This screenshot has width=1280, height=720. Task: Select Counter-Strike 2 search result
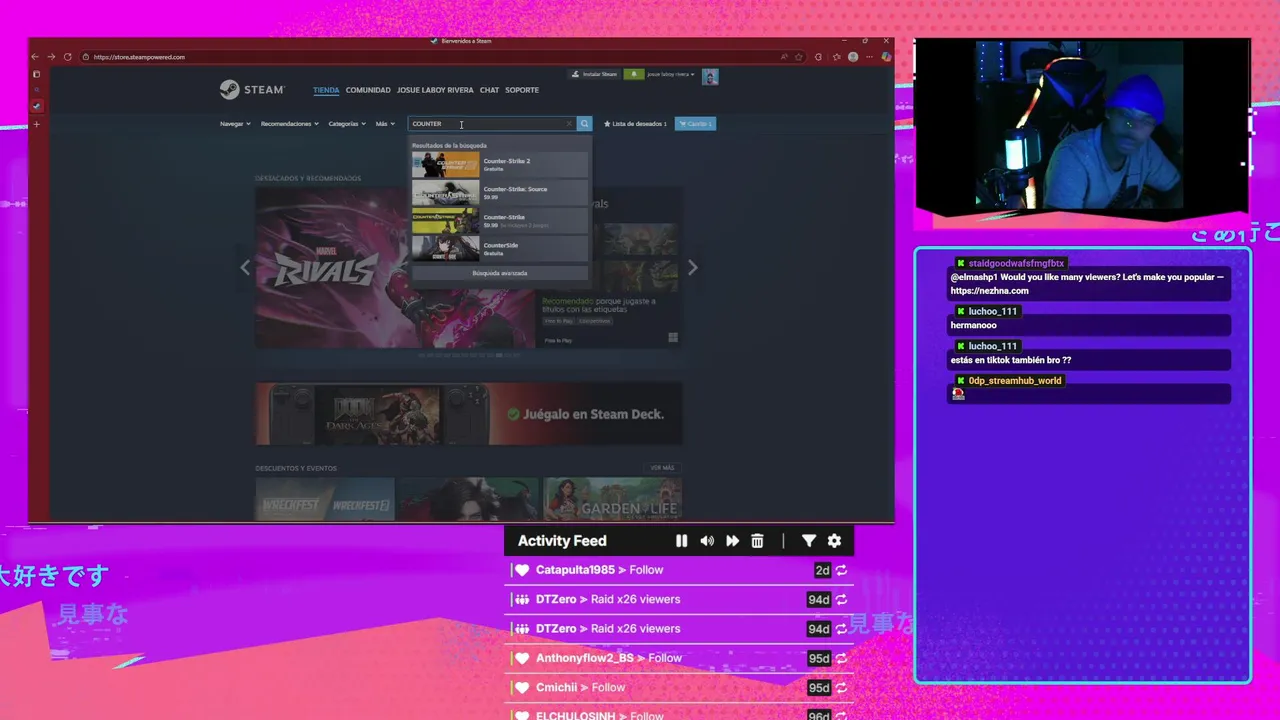click(500, 164)
